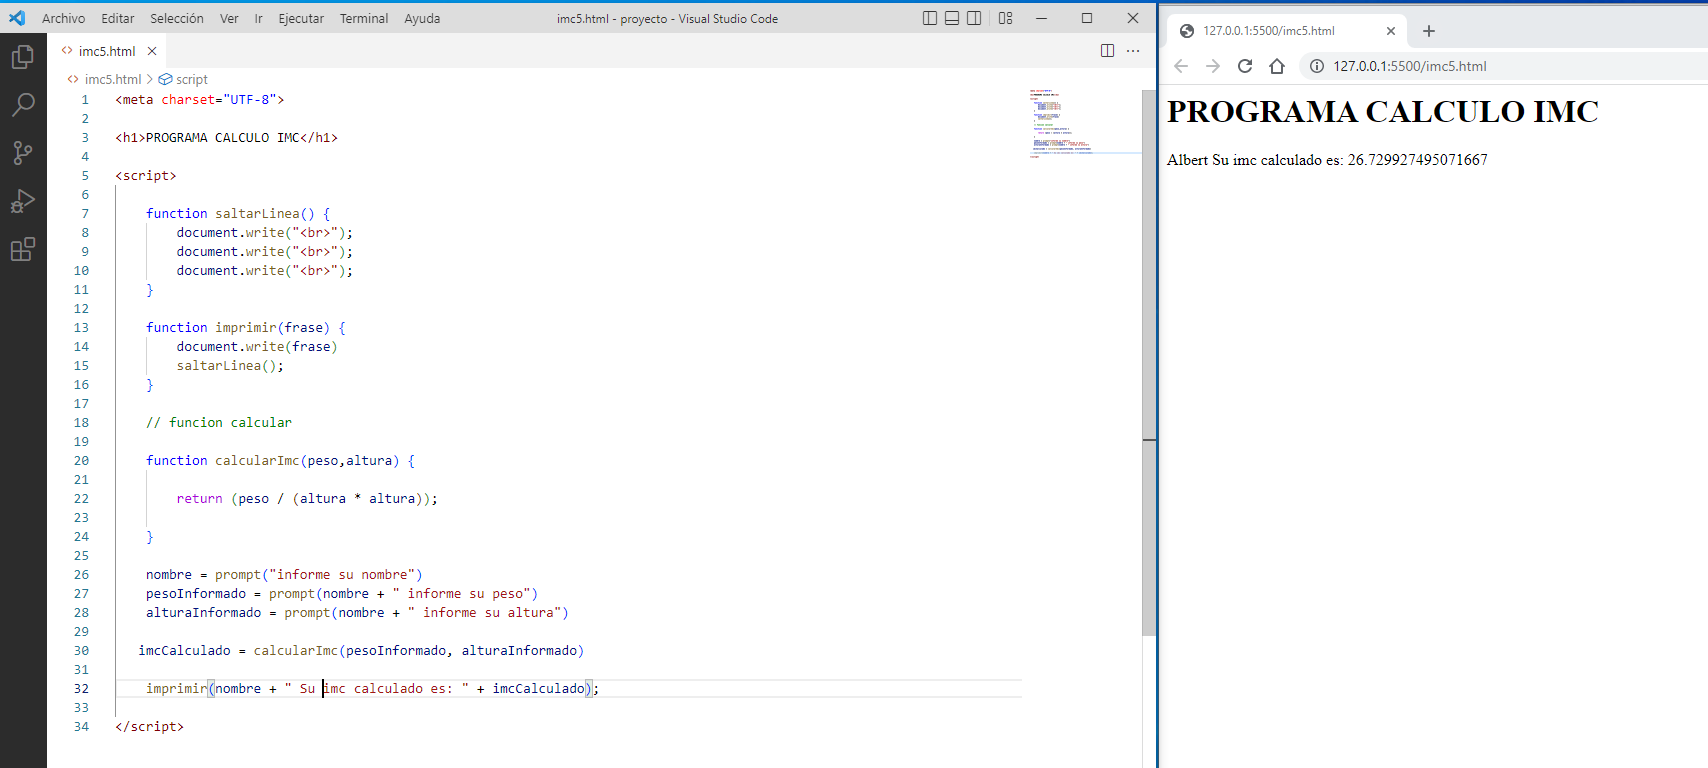
Task: Click the nombre prompt line 26
Action: click(284, 575)
